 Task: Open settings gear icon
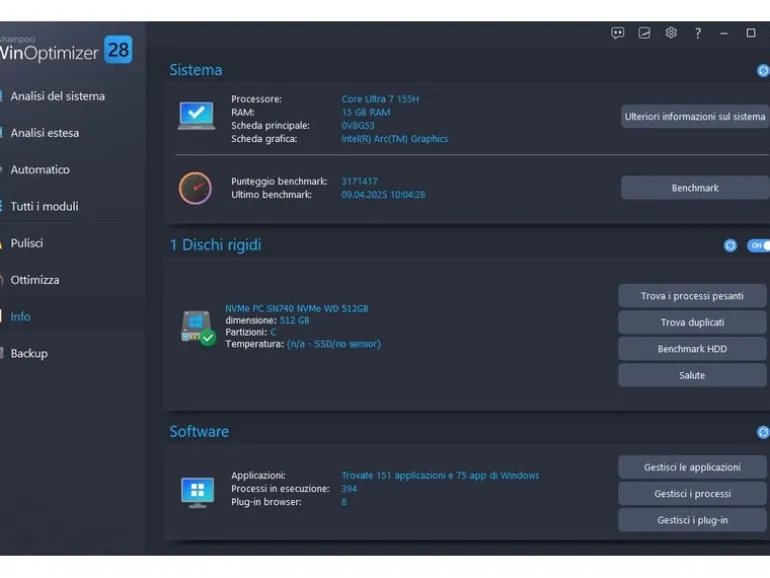[671, 33]
